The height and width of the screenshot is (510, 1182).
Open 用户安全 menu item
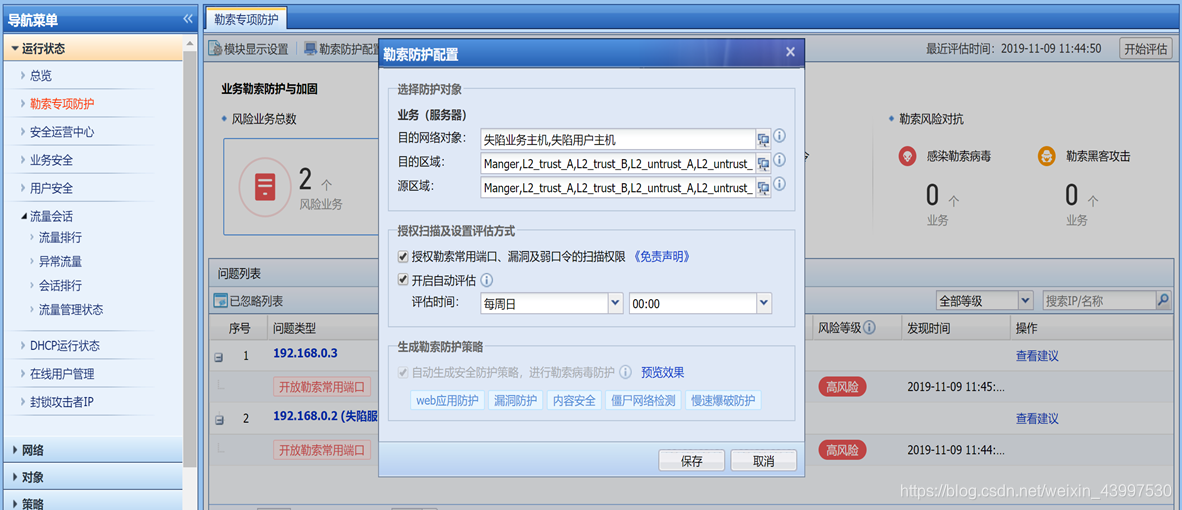51,188
